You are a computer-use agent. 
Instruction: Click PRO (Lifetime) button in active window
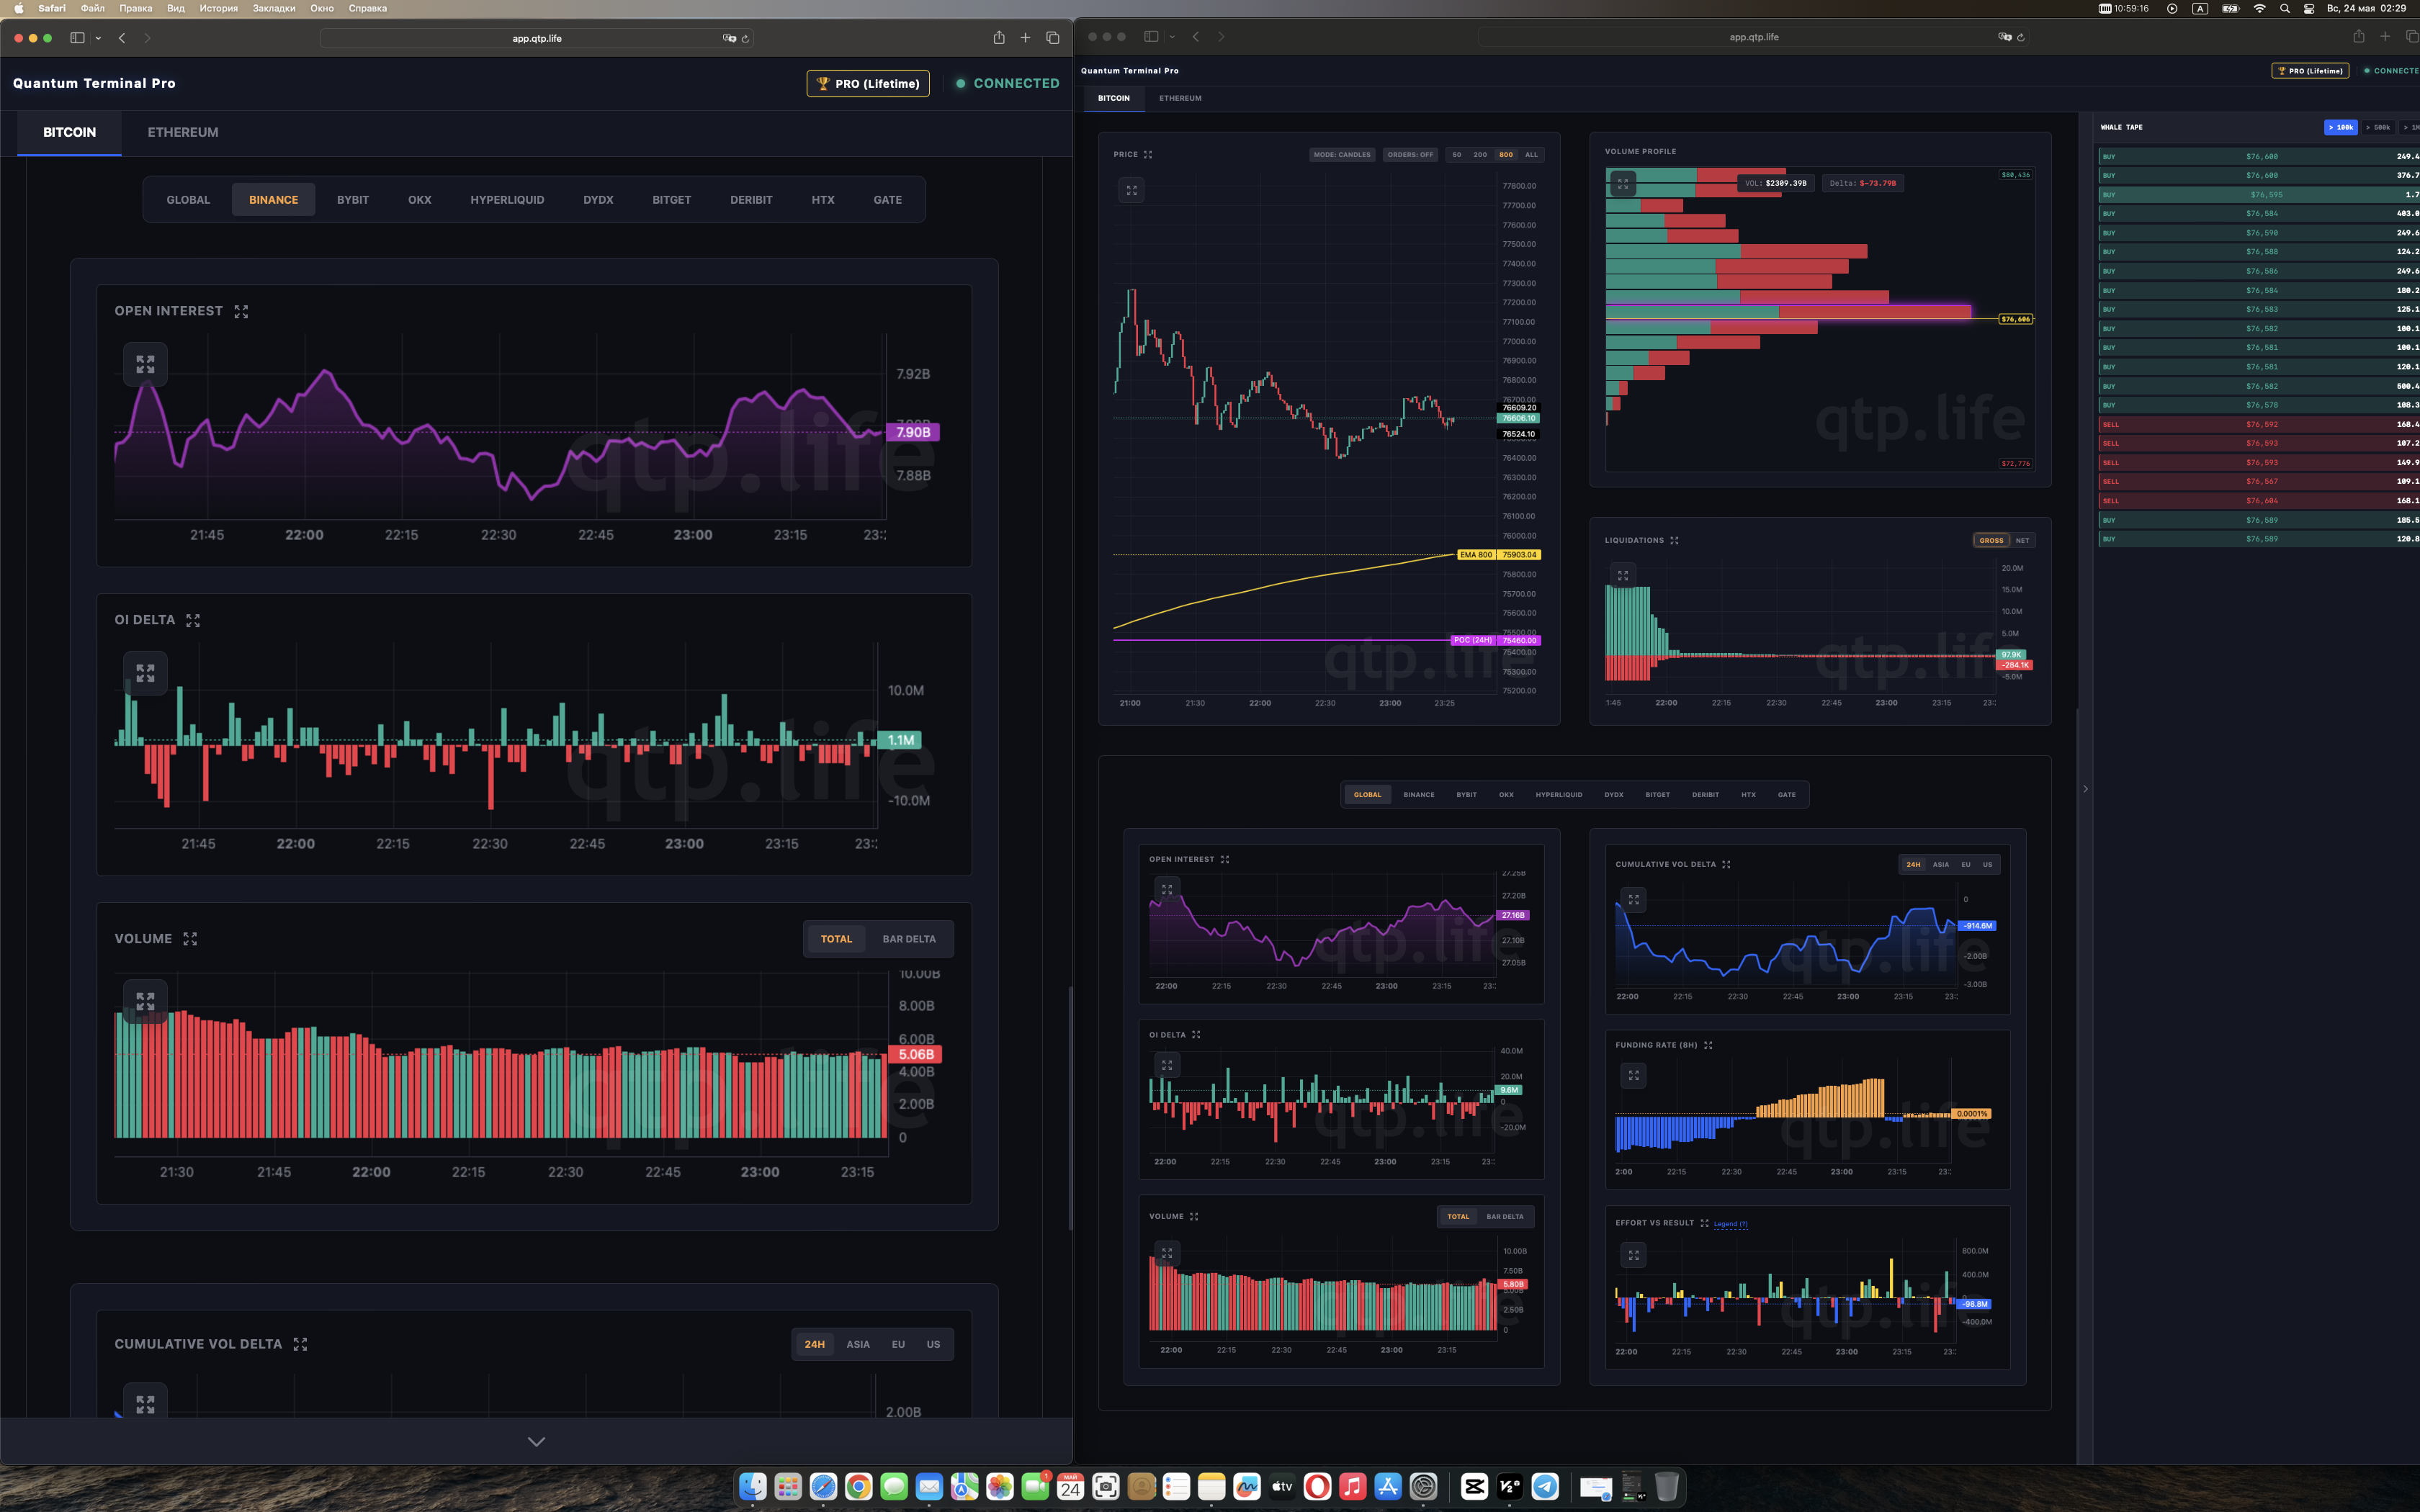[x=868, y=84]
